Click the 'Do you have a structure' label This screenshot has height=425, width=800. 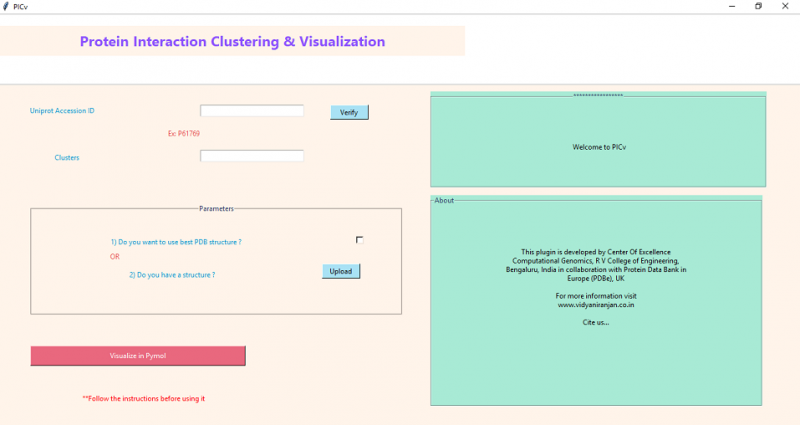coord(172,274)
